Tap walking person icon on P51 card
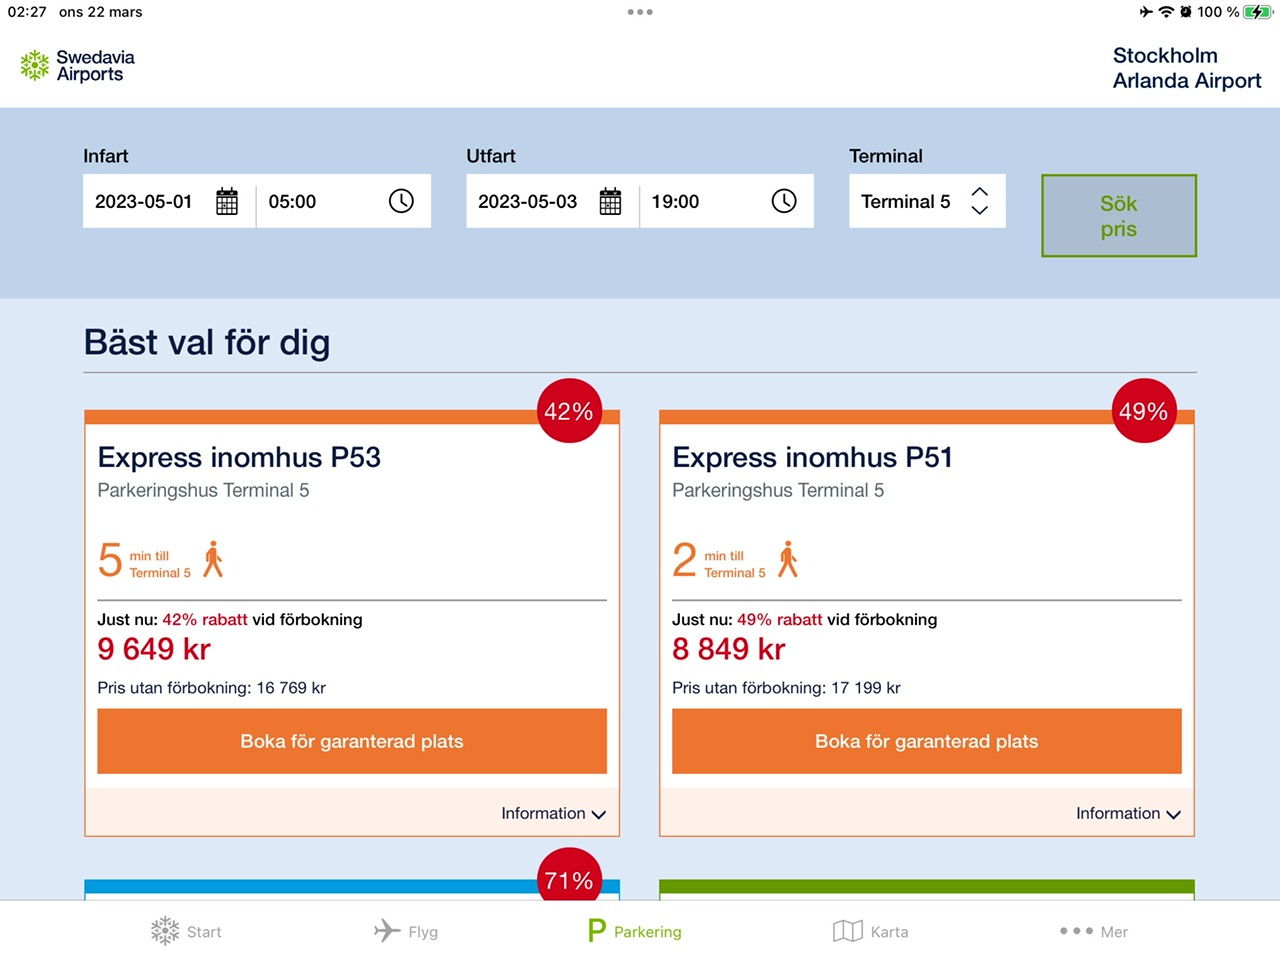The width and height of the screenshot is (1280, 960). [788, 560]
